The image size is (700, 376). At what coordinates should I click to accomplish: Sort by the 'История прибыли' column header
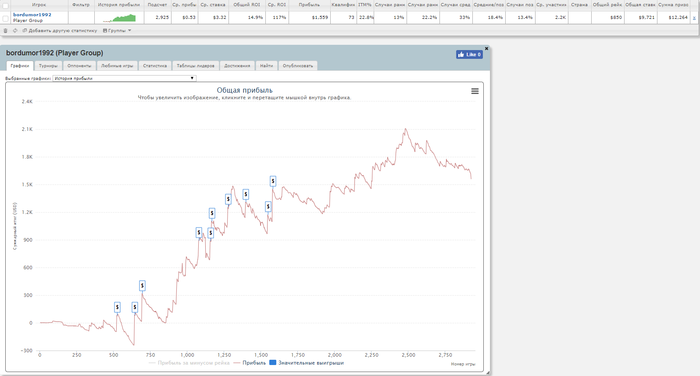click(119, 4)
